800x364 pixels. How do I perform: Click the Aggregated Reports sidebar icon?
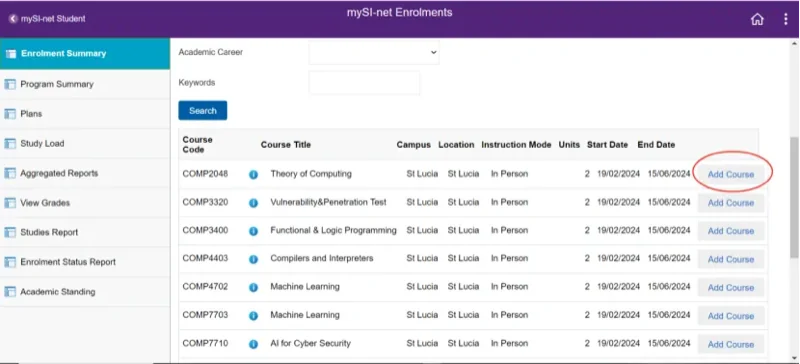tap(10, 173)
